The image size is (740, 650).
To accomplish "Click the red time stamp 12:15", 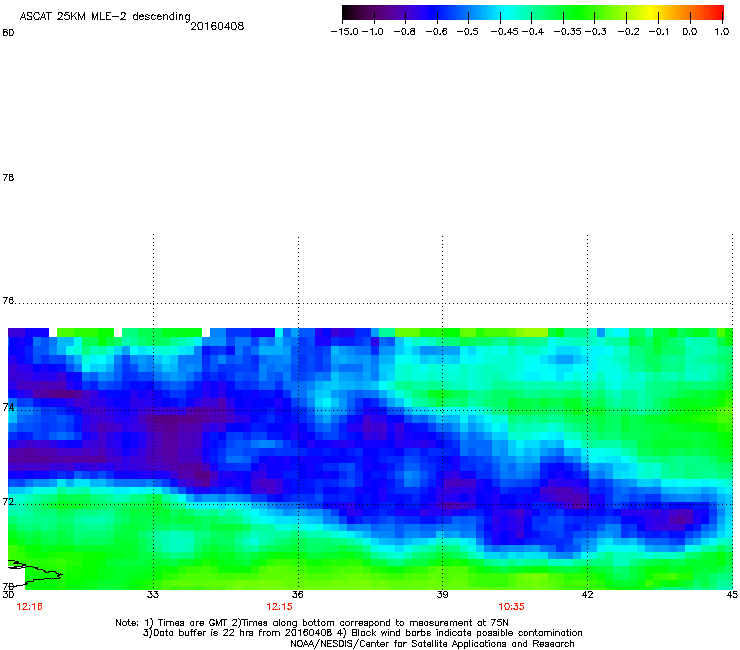I will (x=279, y=607).
